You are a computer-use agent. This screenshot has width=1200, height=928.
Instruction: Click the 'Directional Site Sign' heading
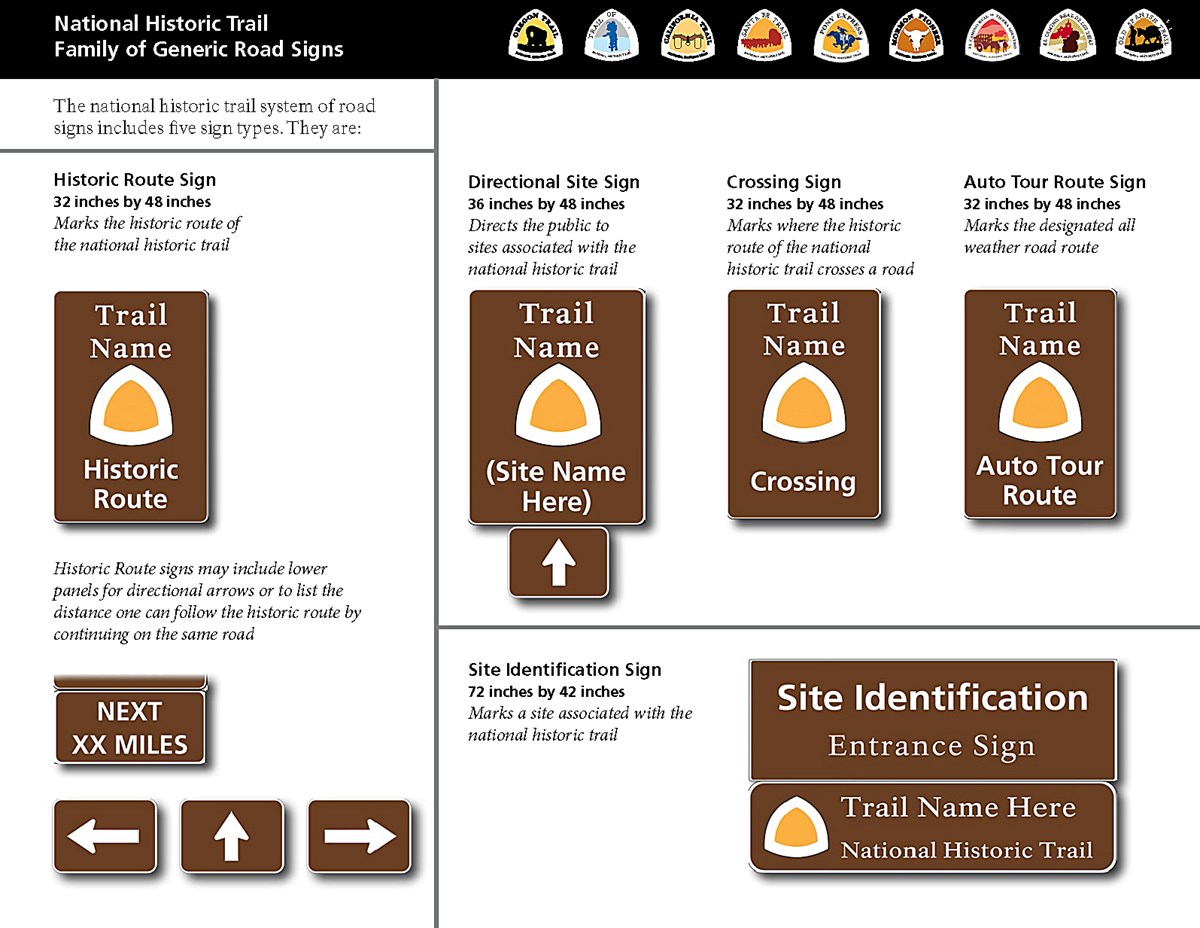[554, 182]
